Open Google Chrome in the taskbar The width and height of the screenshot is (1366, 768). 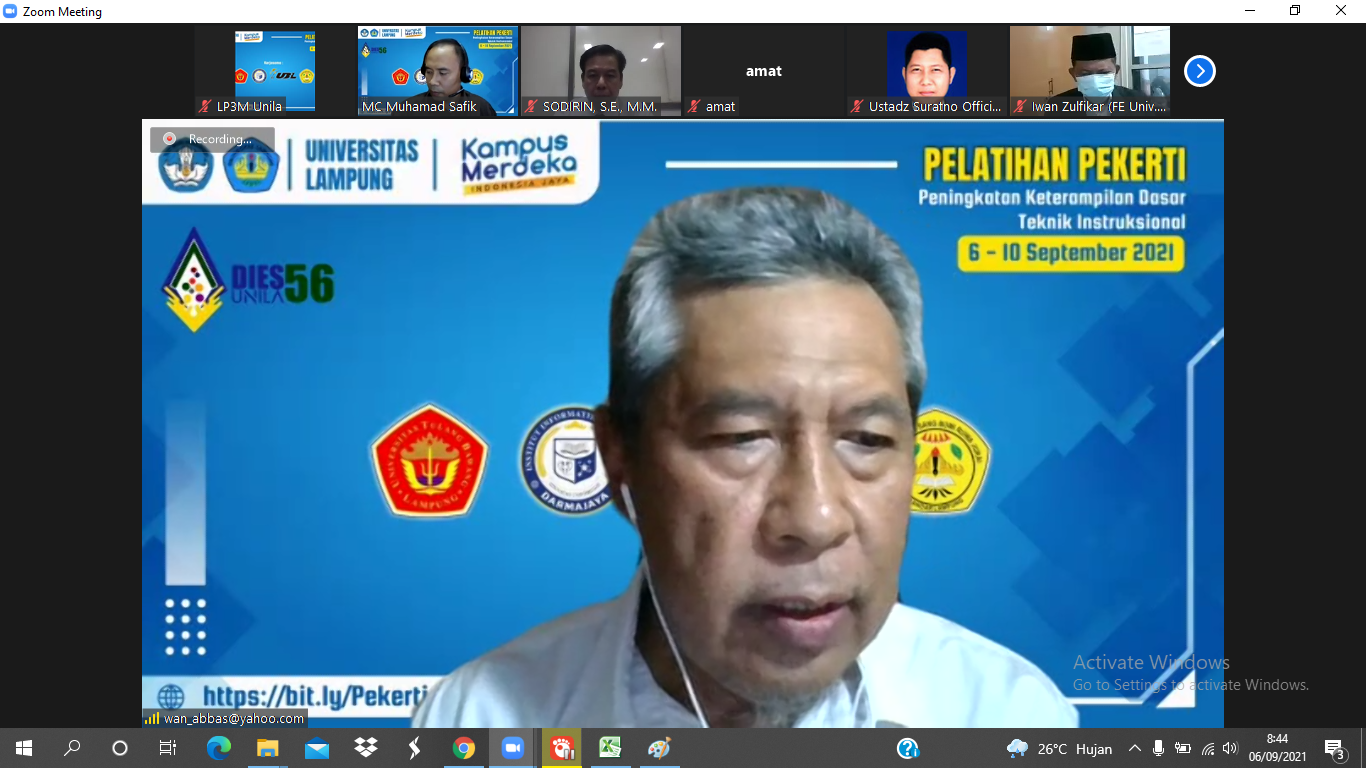463,748
